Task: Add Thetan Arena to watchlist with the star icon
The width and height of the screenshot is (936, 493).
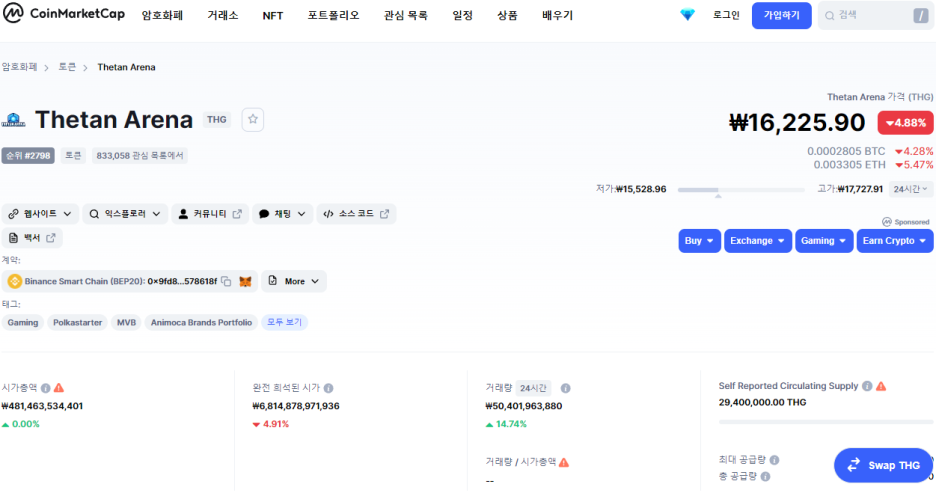Action: (253, 119)
